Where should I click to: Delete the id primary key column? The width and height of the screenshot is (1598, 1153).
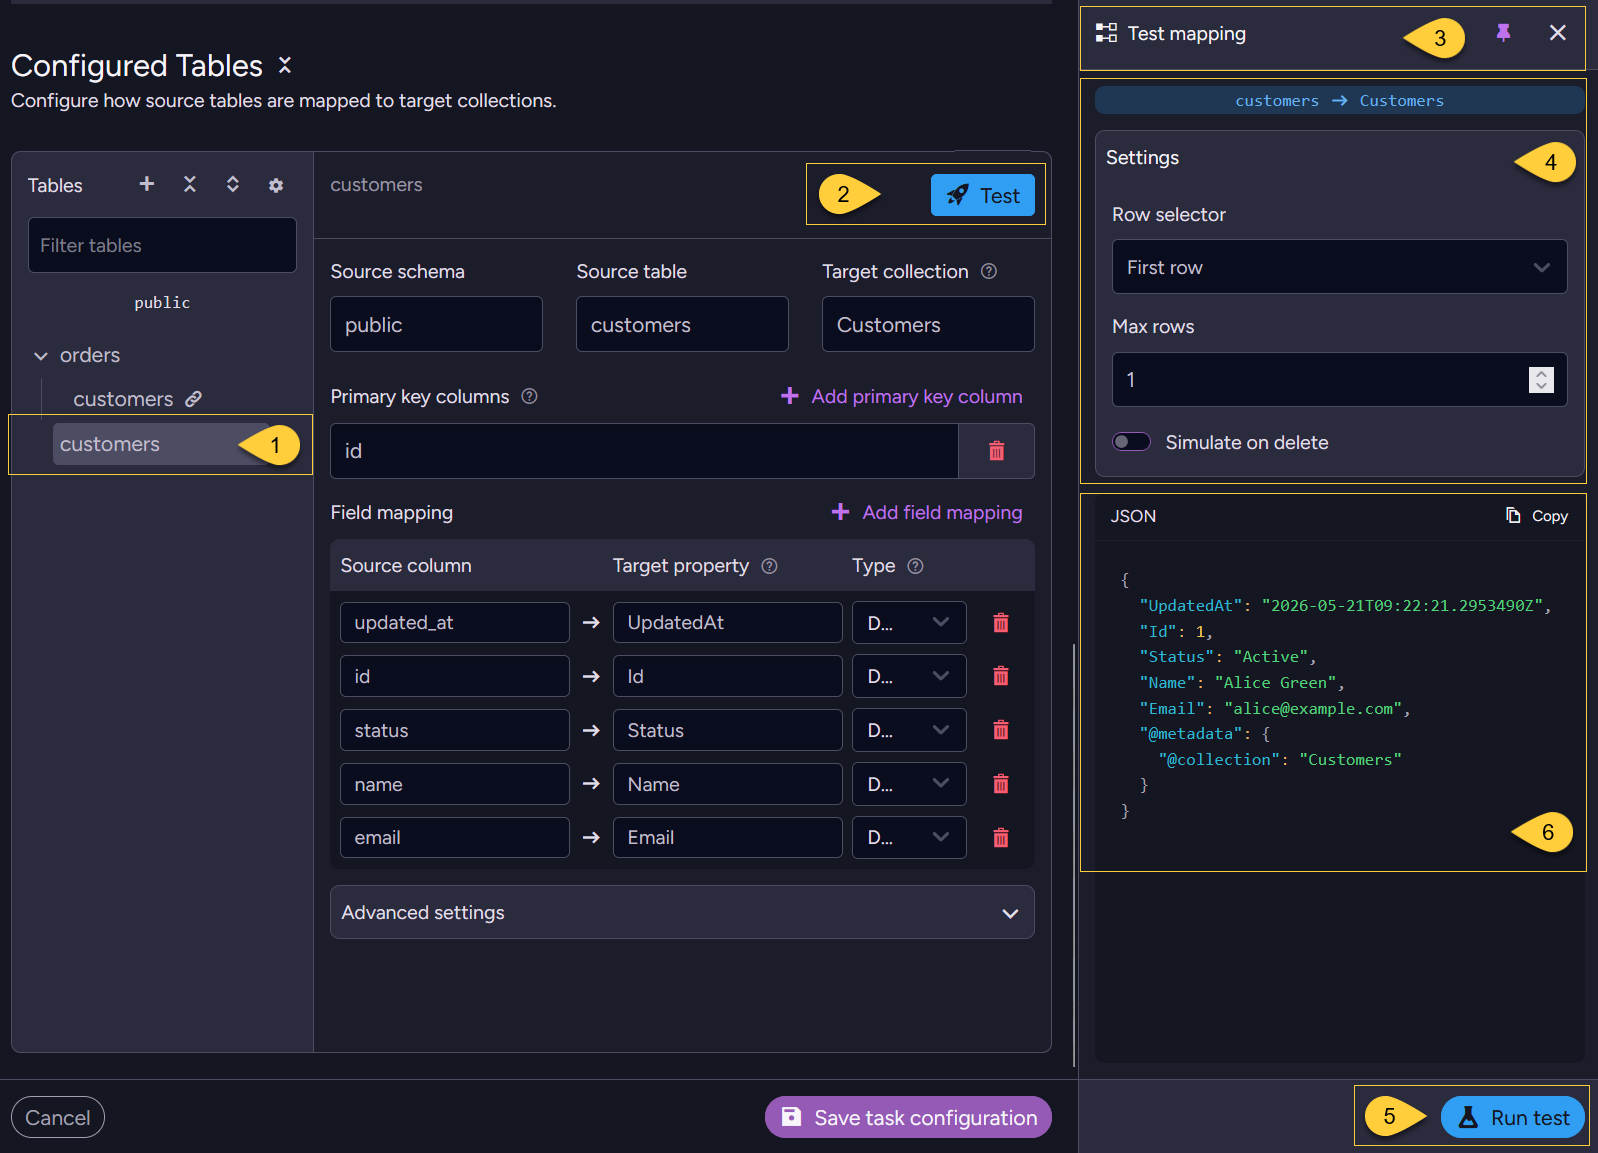tap(996, 451)
